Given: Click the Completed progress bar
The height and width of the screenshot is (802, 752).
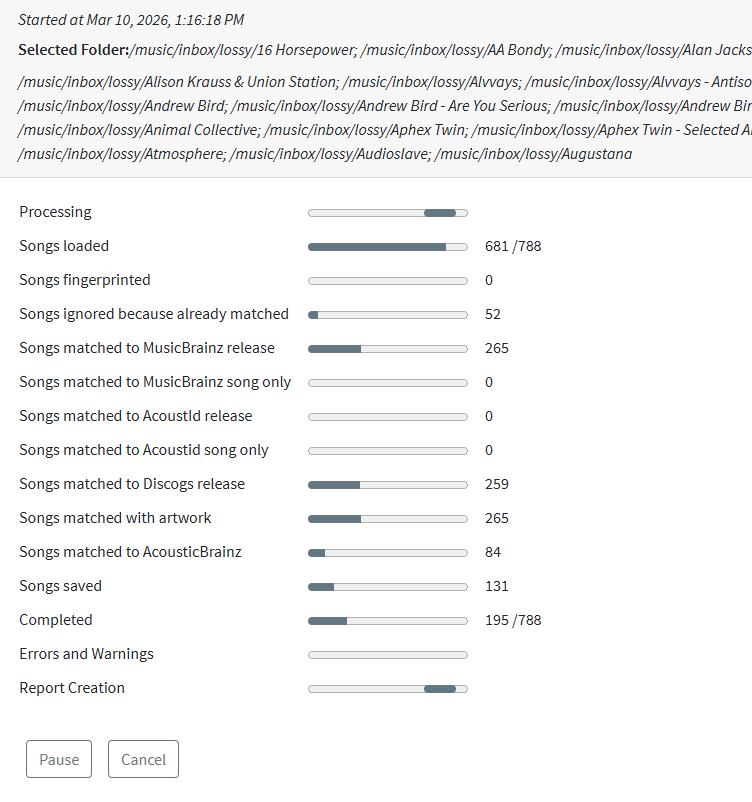Looking at the screenshot, I should (x=388, y=621).
